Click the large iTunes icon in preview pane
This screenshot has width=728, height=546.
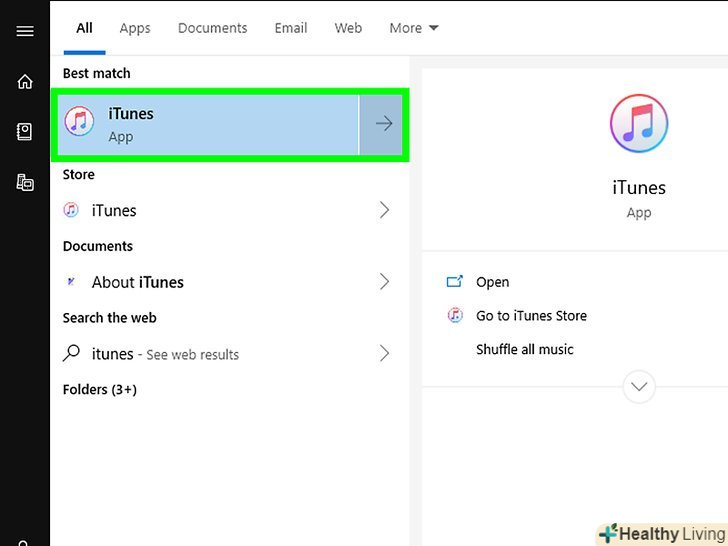pos(638,124)
